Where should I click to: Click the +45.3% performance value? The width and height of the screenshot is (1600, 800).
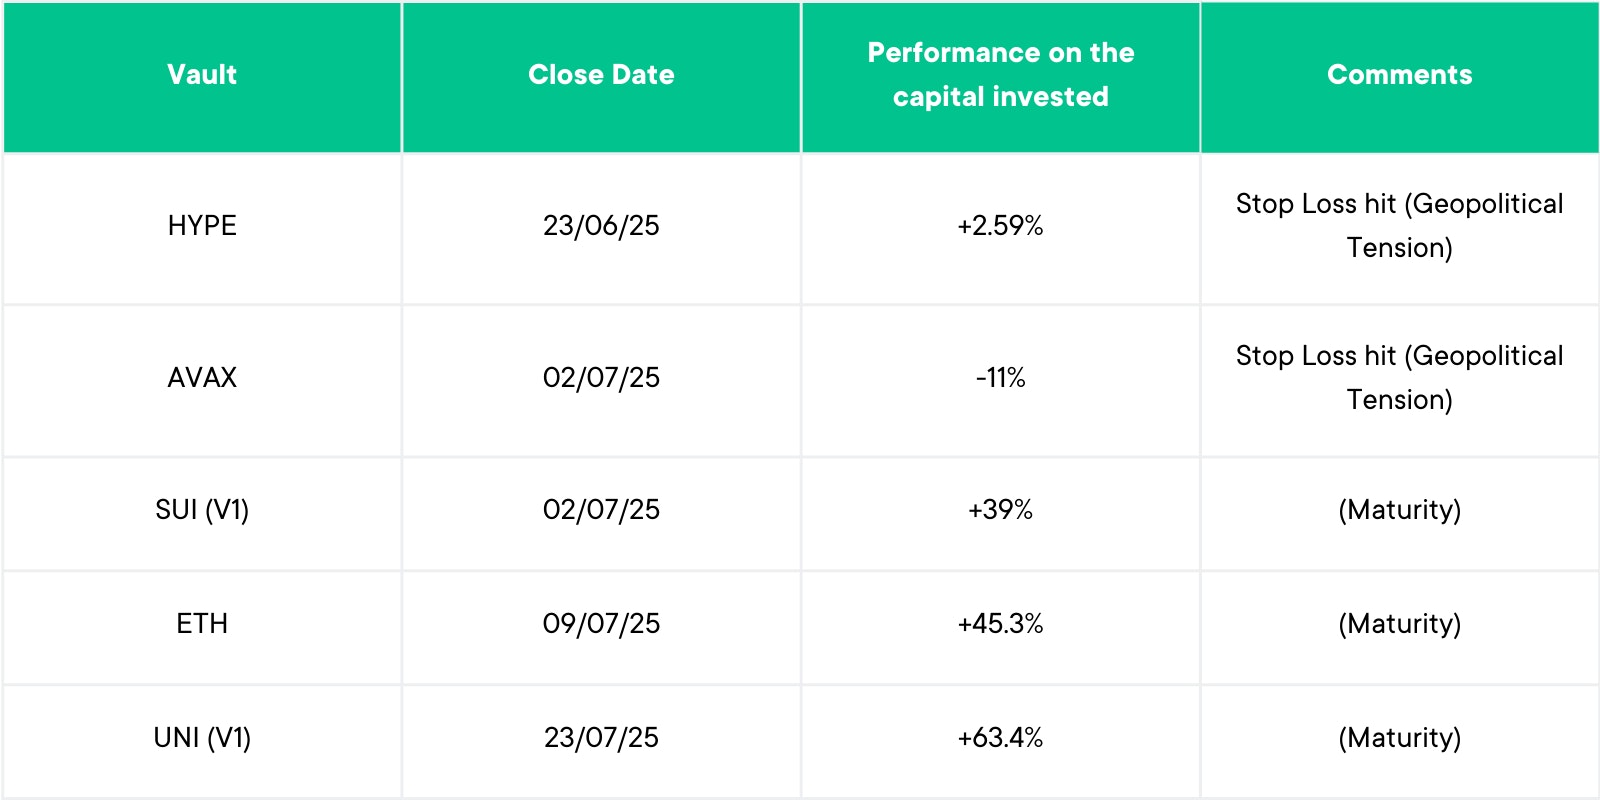click(1000, 624)
